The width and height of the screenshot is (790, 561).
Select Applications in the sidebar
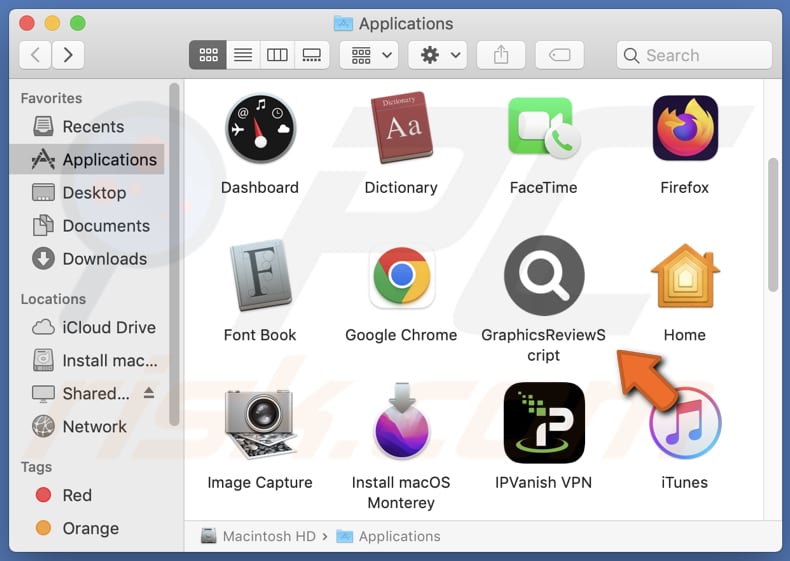[x=87, y=159]
